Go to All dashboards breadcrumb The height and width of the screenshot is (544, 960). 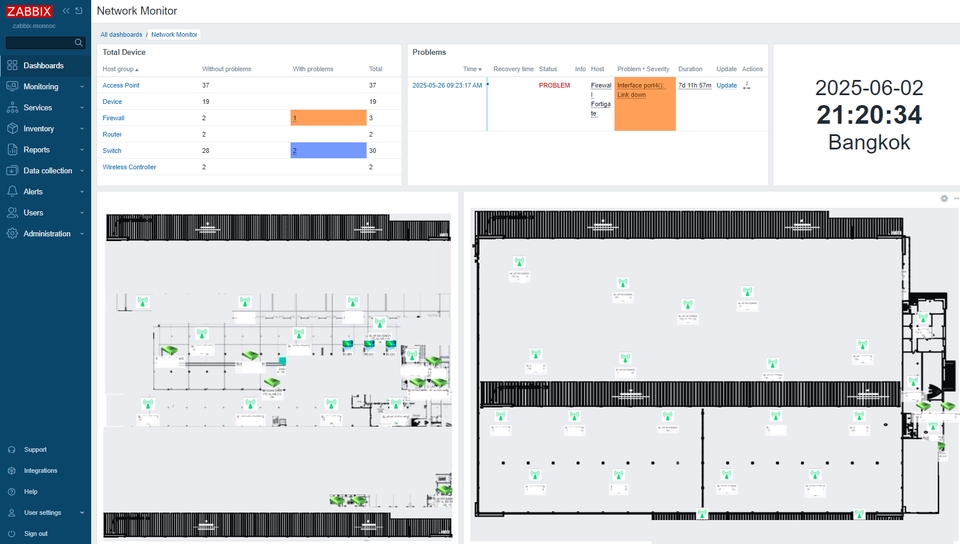click(x=121, y=34)
